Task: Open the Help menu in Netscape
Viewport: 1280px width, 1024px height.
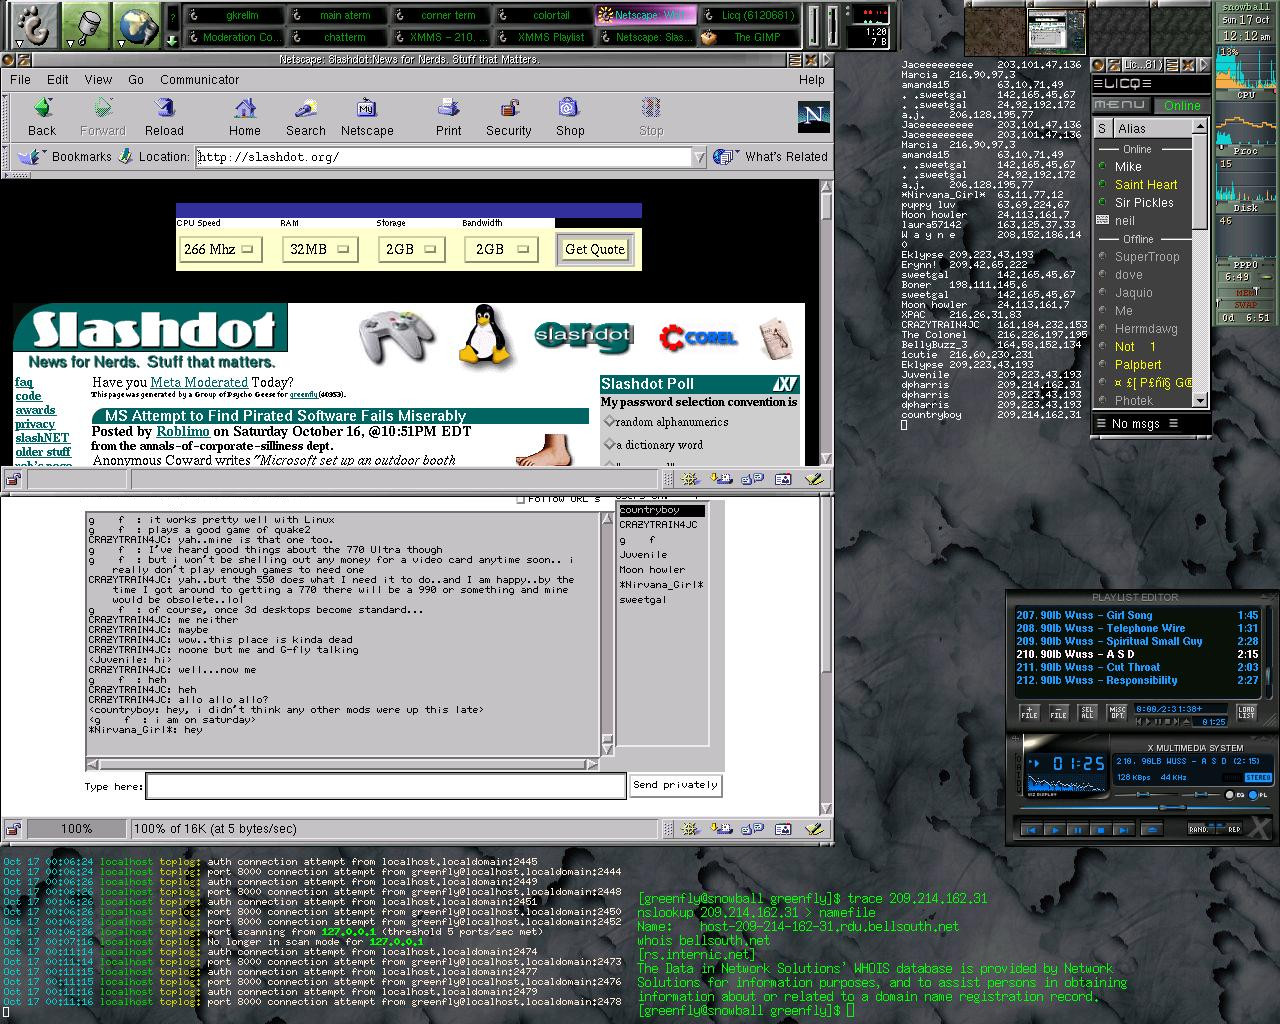Action: pyautogui.click(x=812, y=79)
